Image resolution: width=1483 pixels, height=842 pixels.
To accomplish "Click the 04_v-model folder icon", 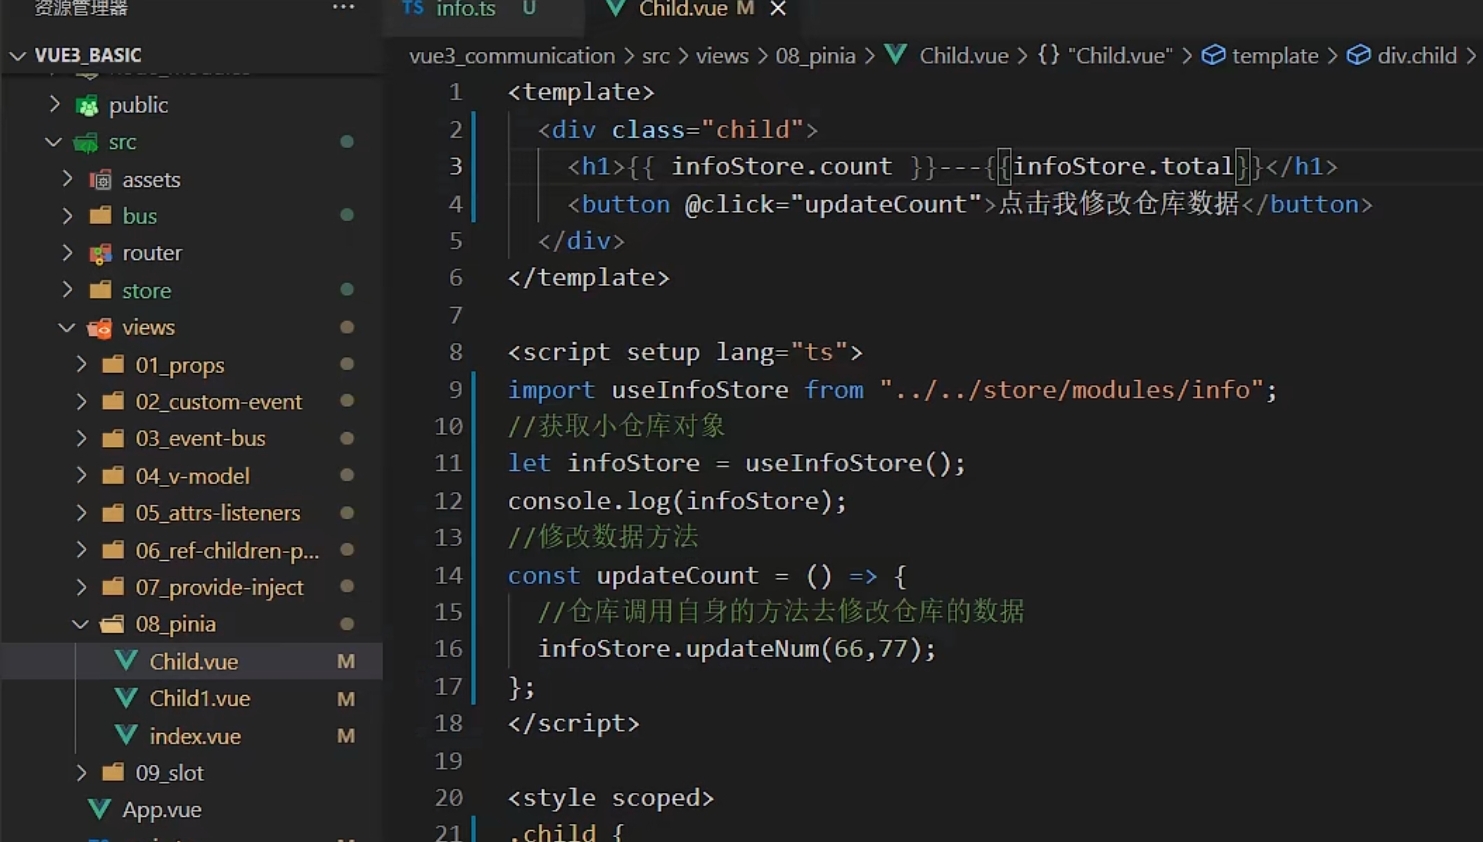I will 114,475.
